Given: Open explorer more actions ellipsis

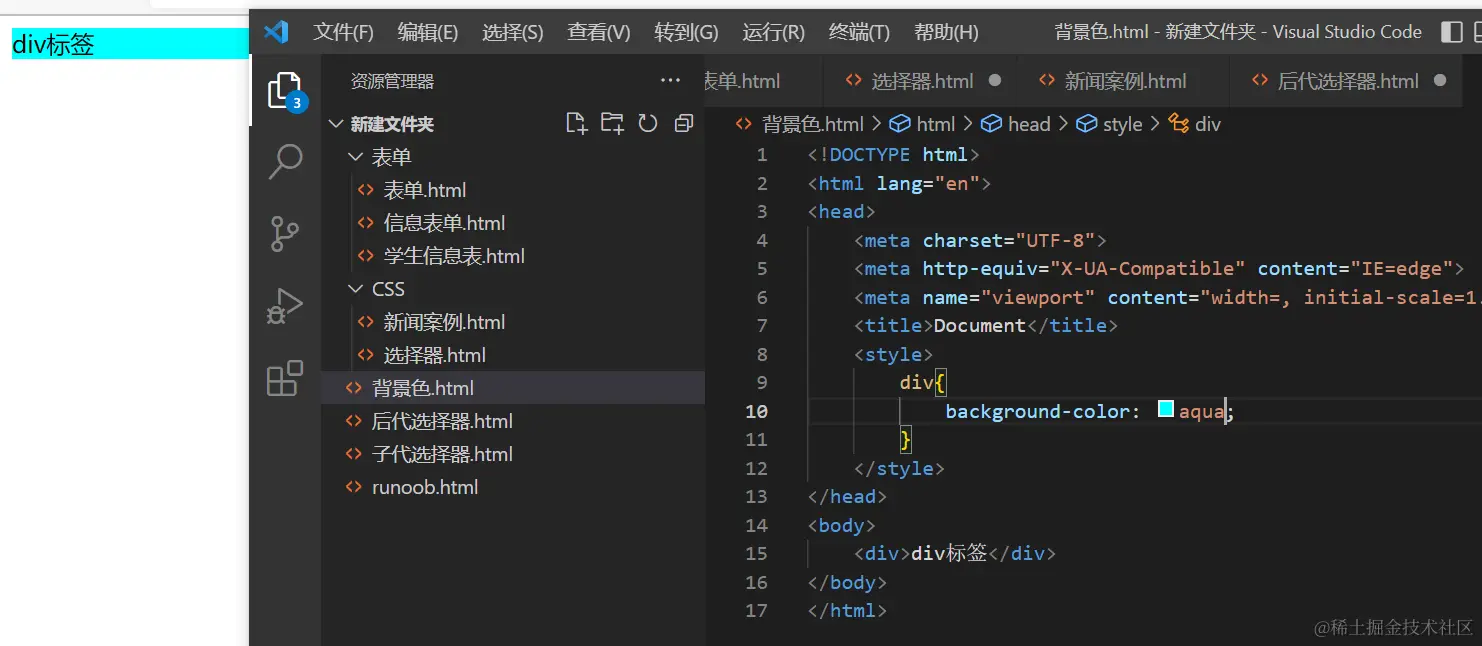Looking at the screenshot, I should tap(670, 81).
